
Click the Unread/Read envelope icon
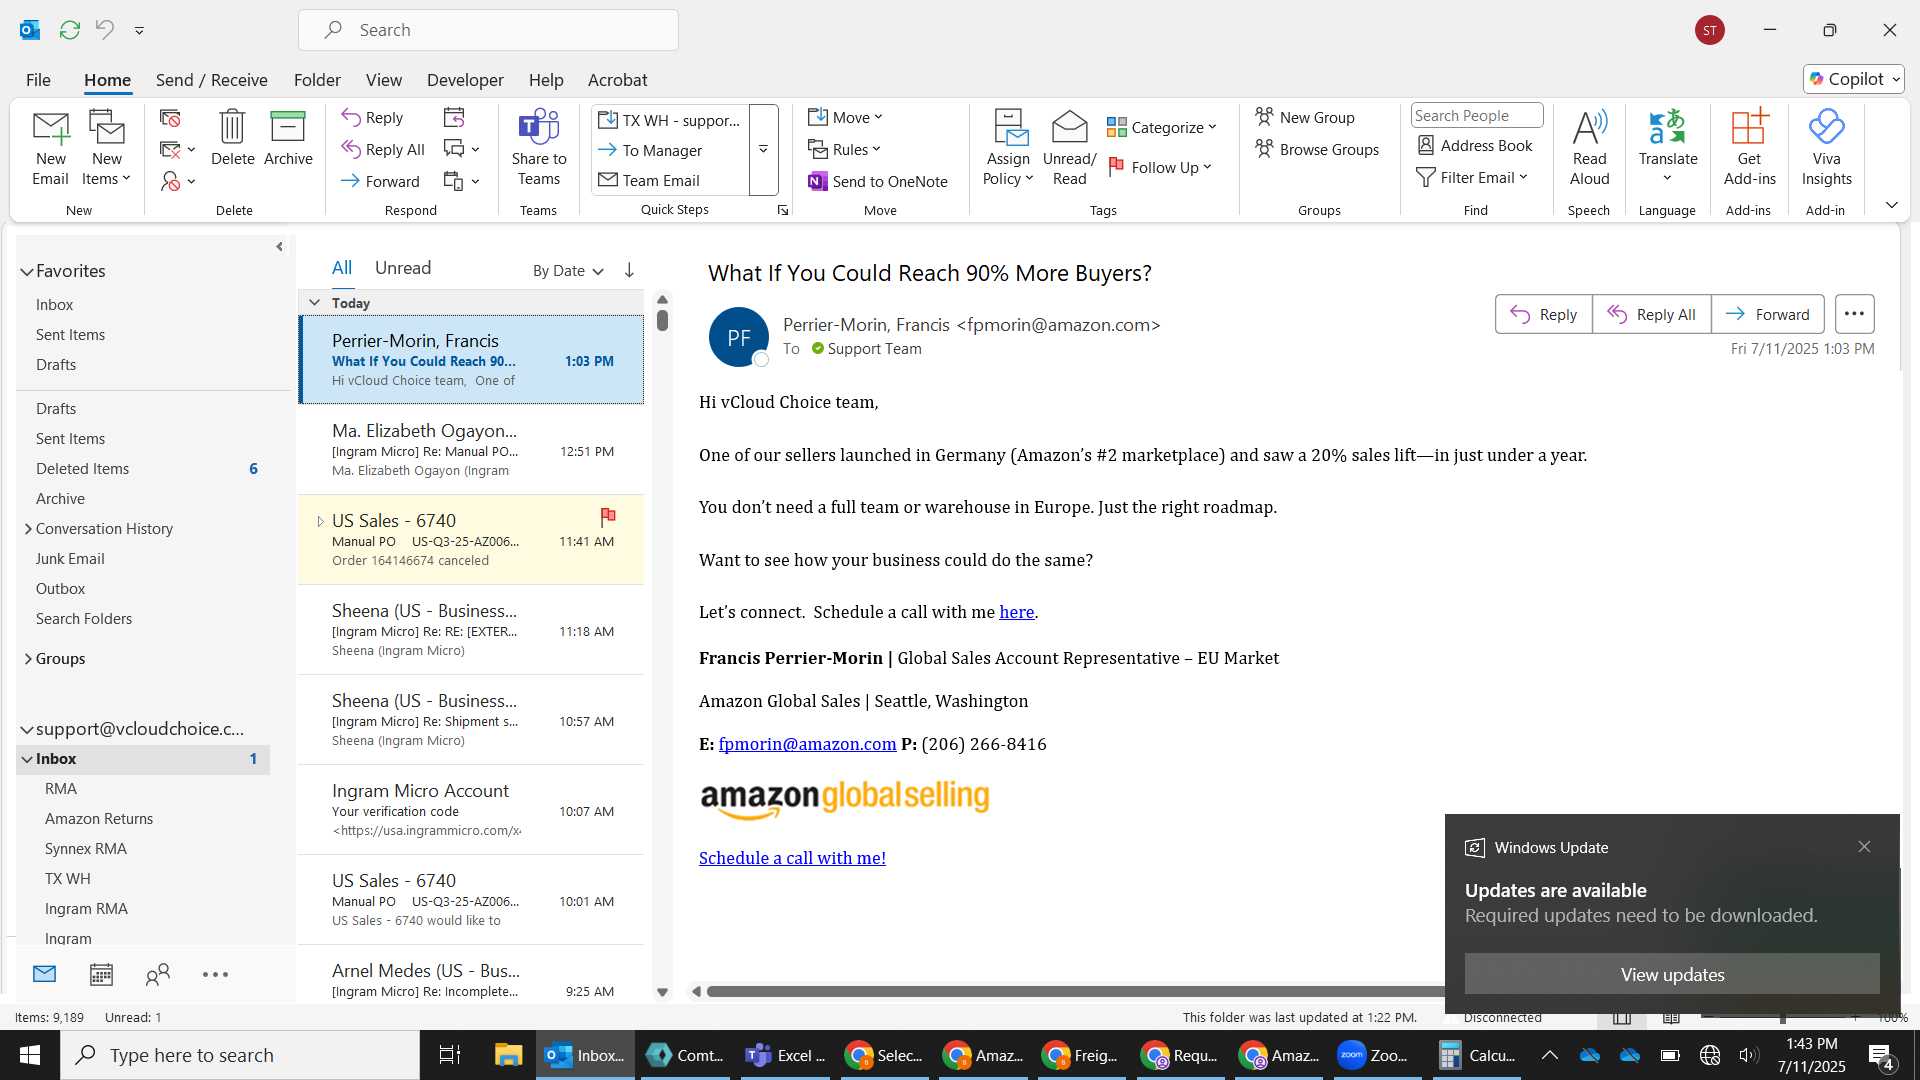pos(1069,128)
